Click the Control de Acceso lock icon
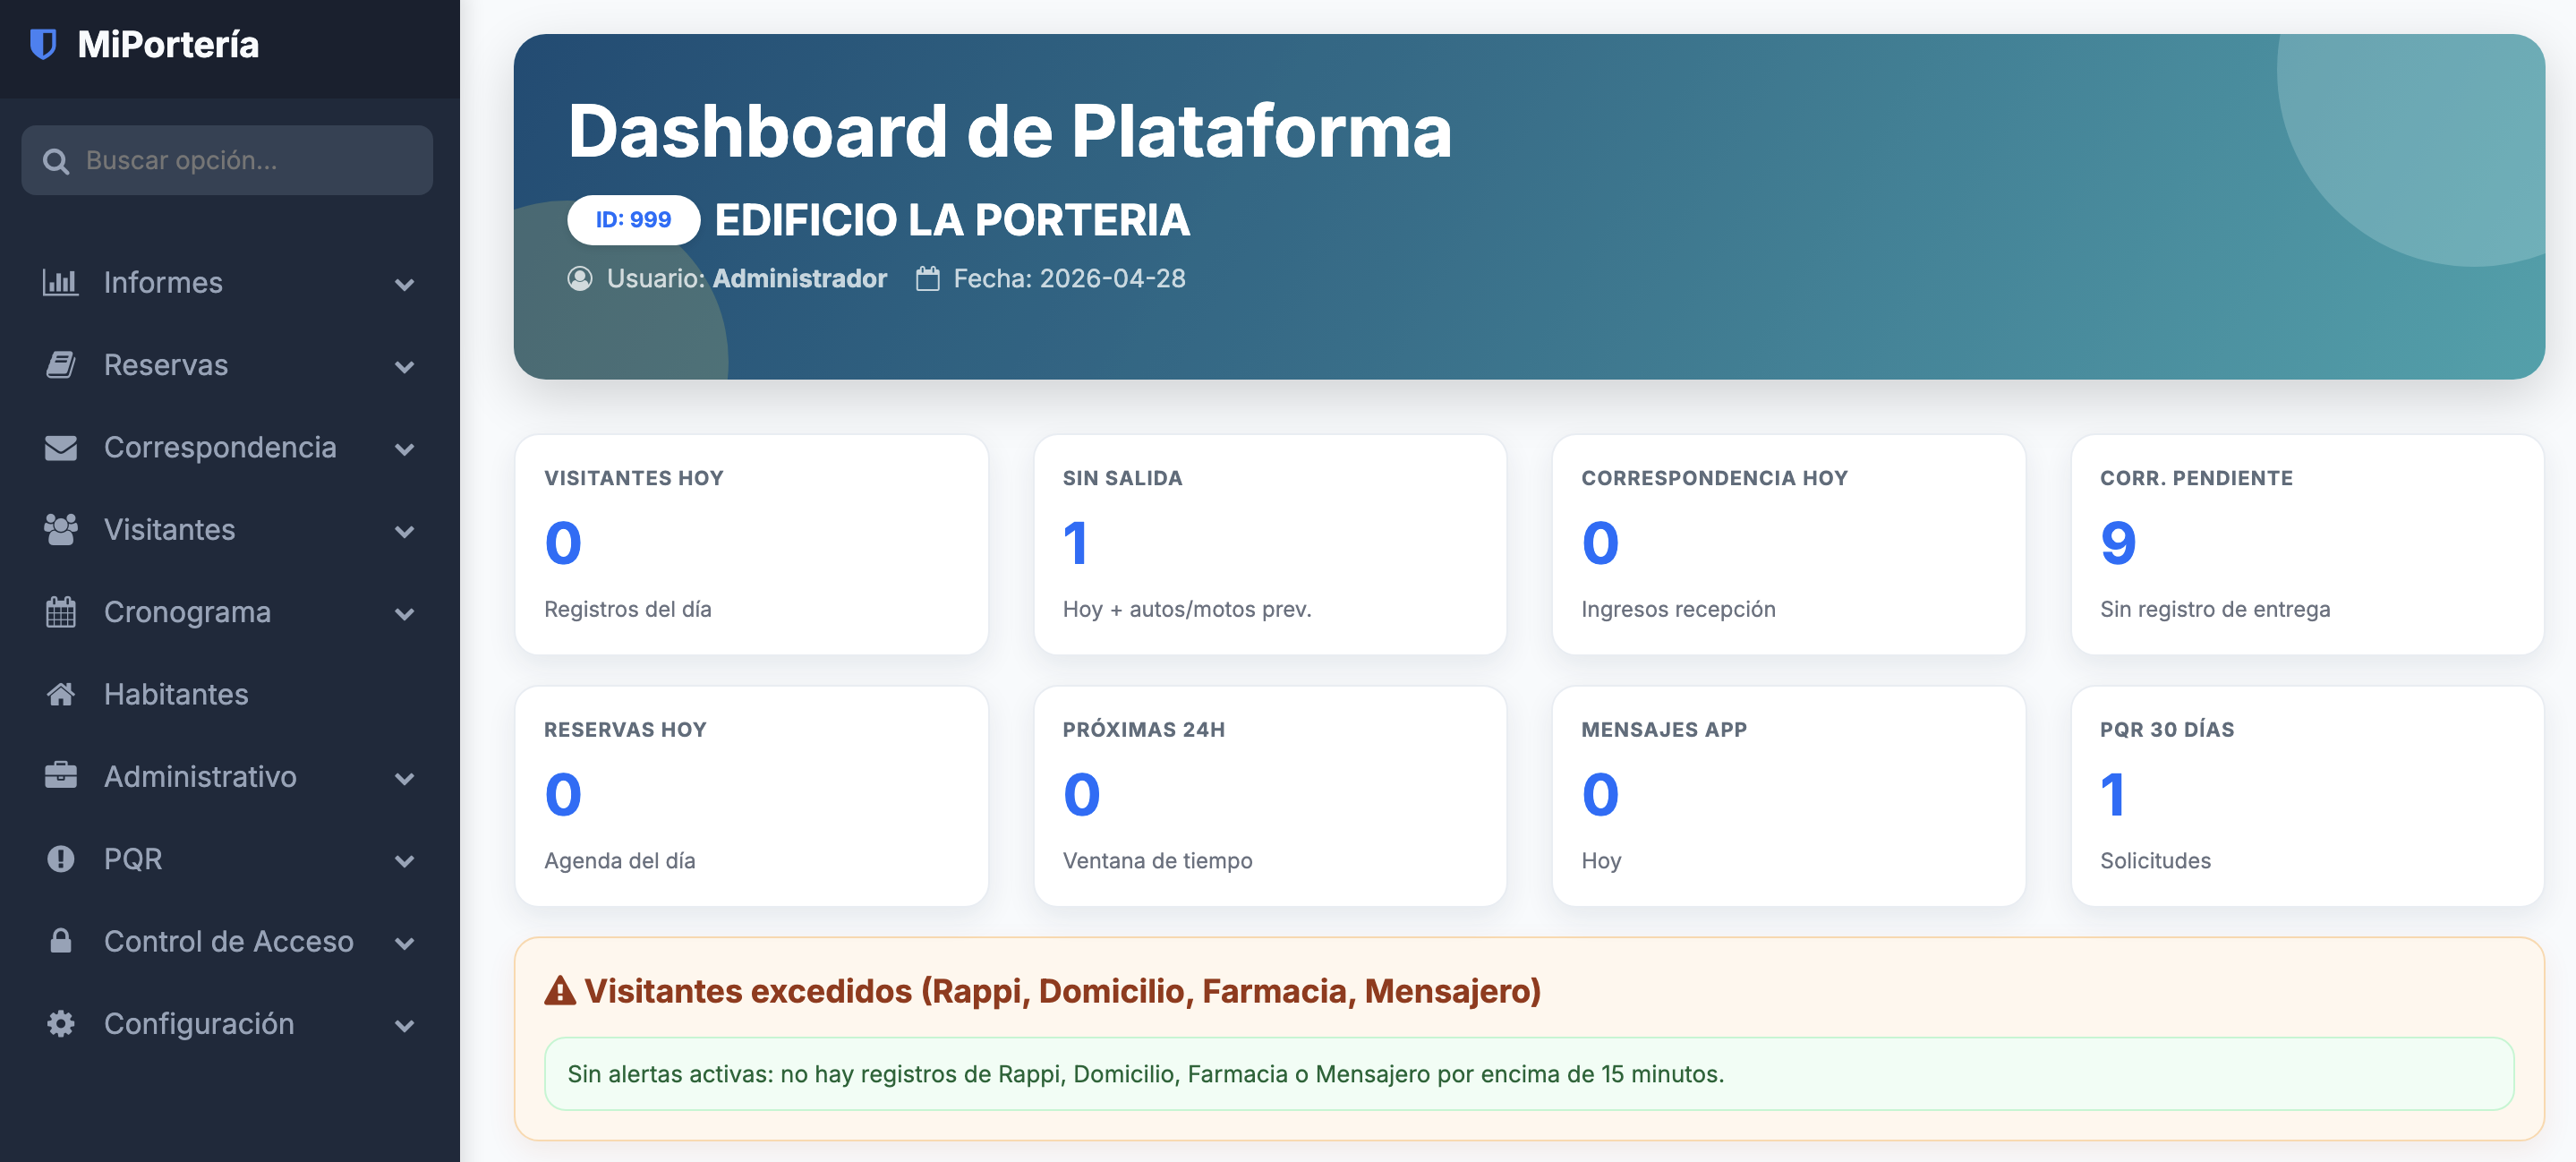Image resolution: width=2576 pixels, height=1162 pixels. (x=60, y=941)
